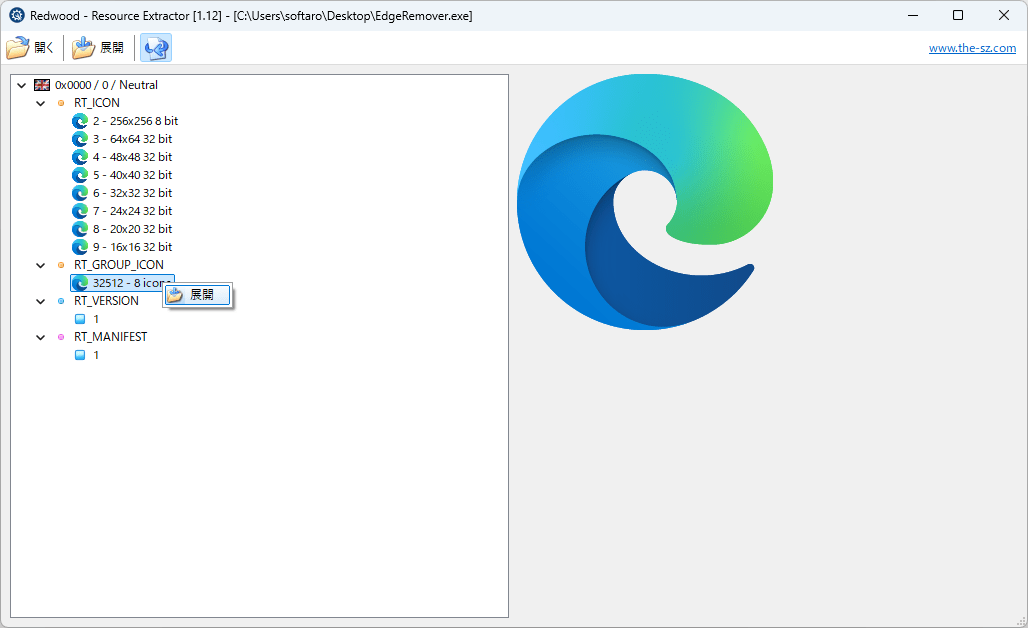
Task: Select the 9 - 16x16 32 bit icon
Action: 123,247
